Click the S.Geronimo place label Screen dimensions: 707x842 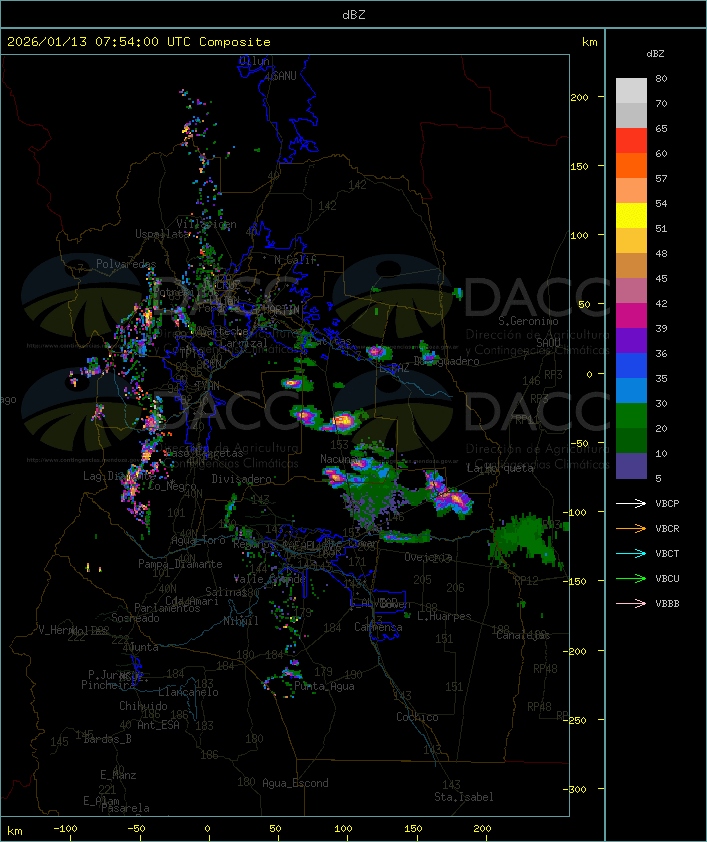[528, 321]
